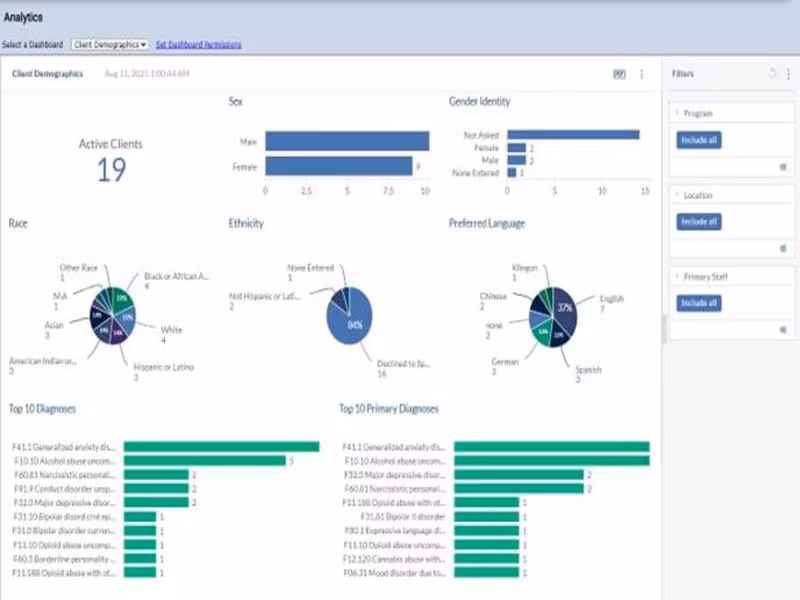Click the Program filter mode icon
This screenshot has height=600, width=800.
[783, 167]
